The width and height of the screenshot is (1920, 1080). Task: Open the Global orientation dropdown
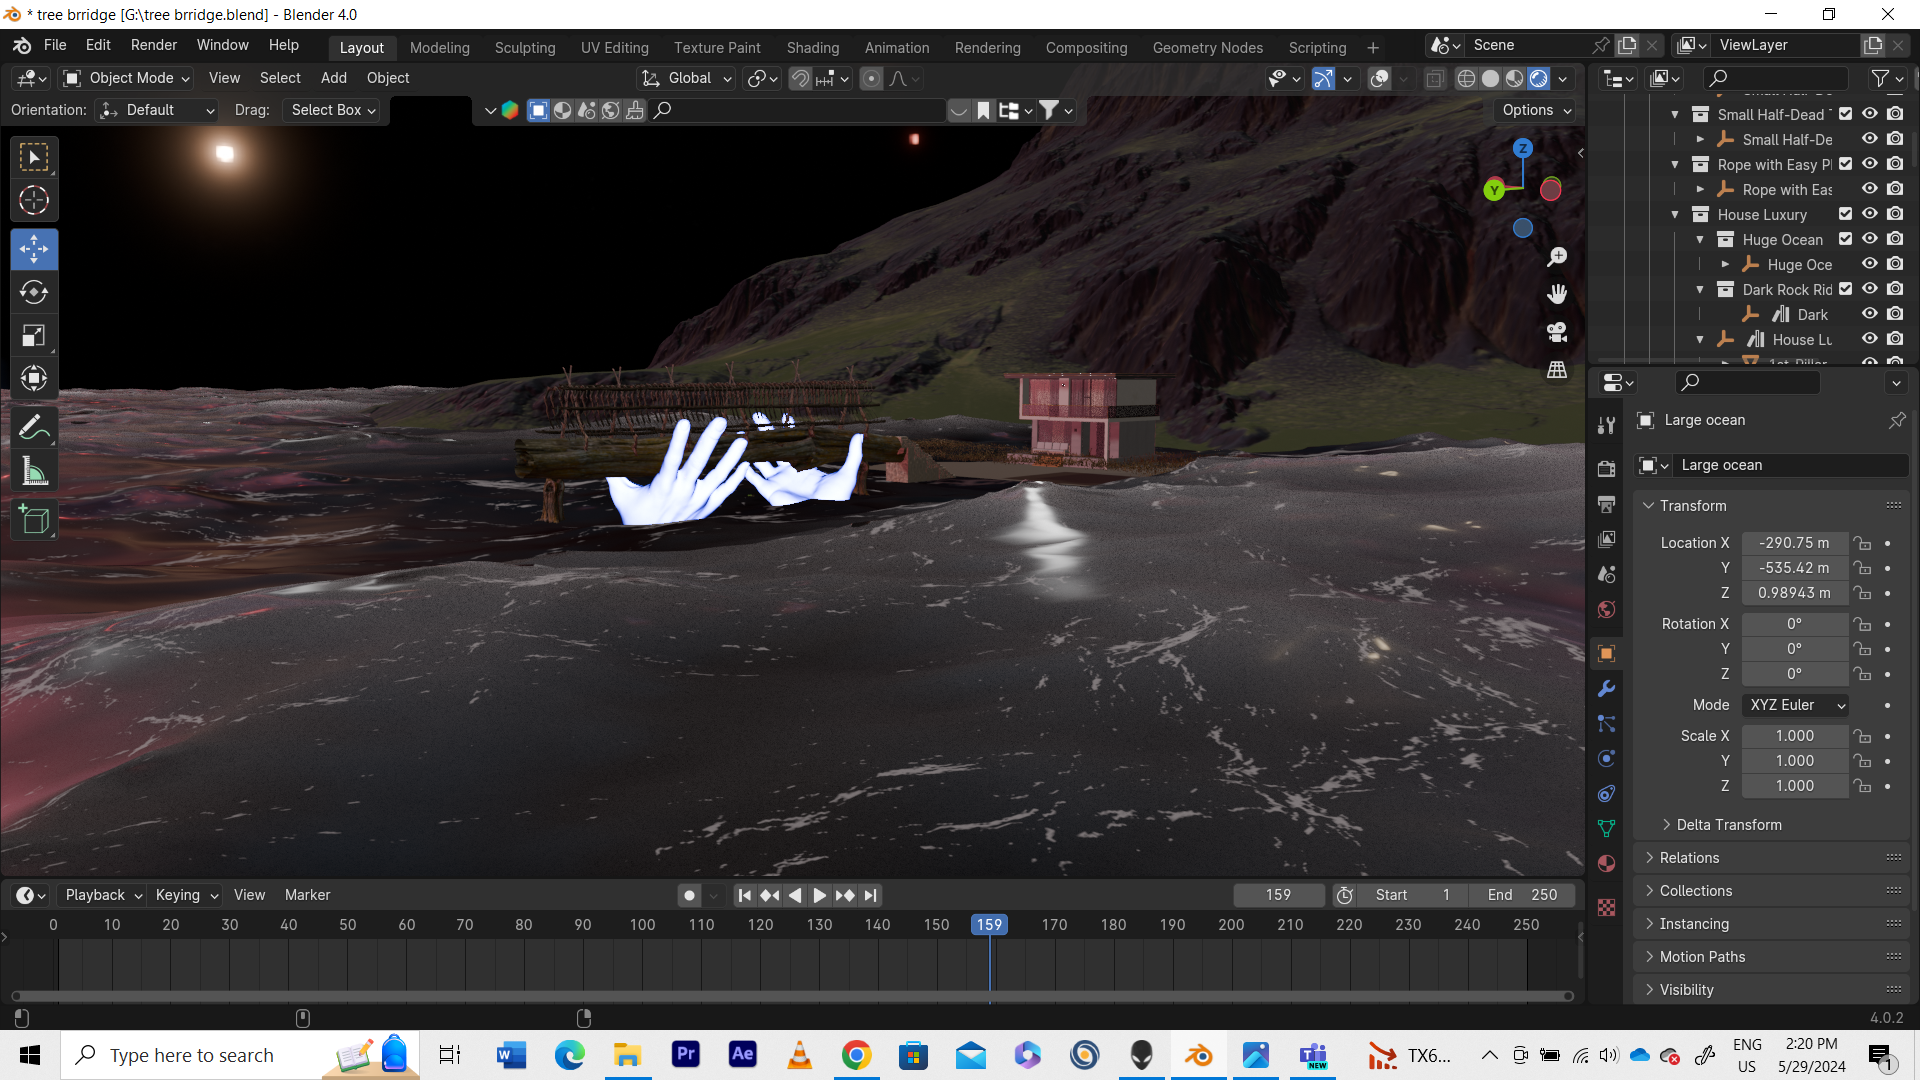pos(687,78)
